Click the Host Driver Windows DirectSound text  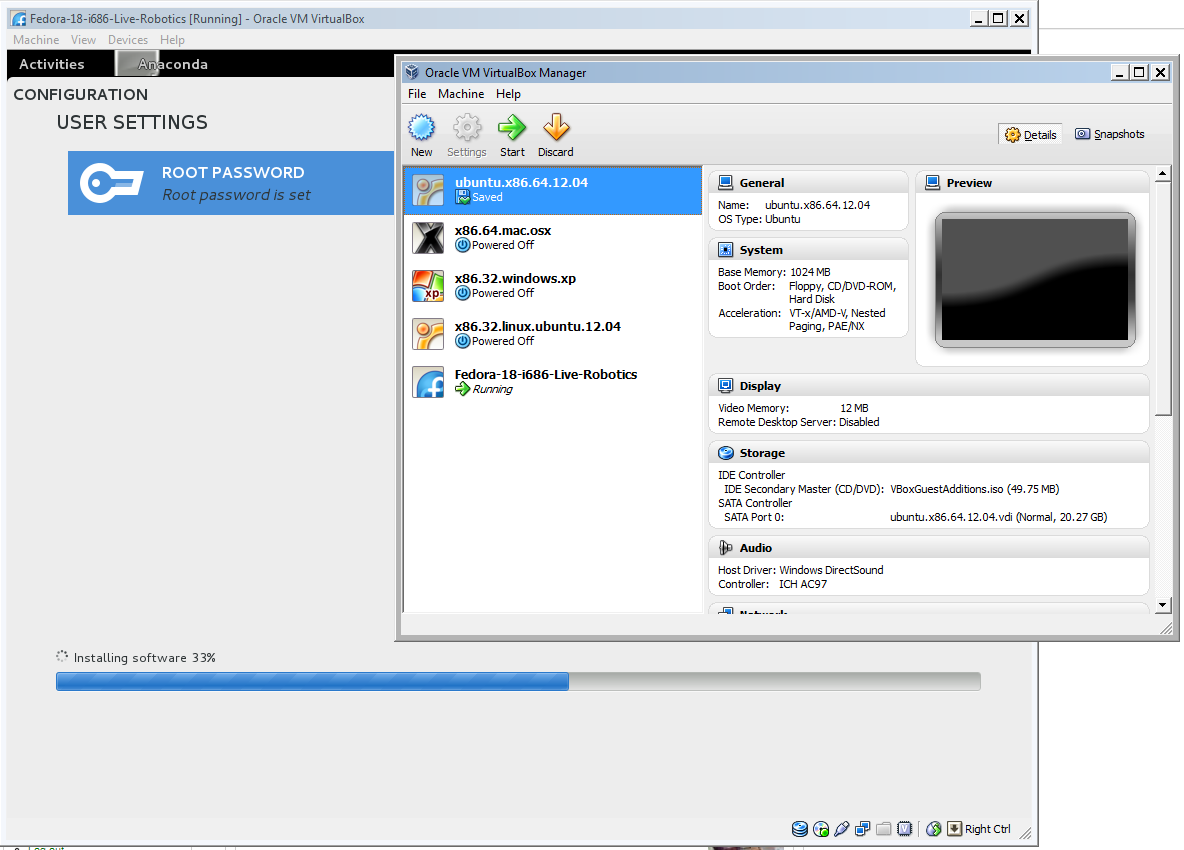pyautogui.click(x=800, y=570)
